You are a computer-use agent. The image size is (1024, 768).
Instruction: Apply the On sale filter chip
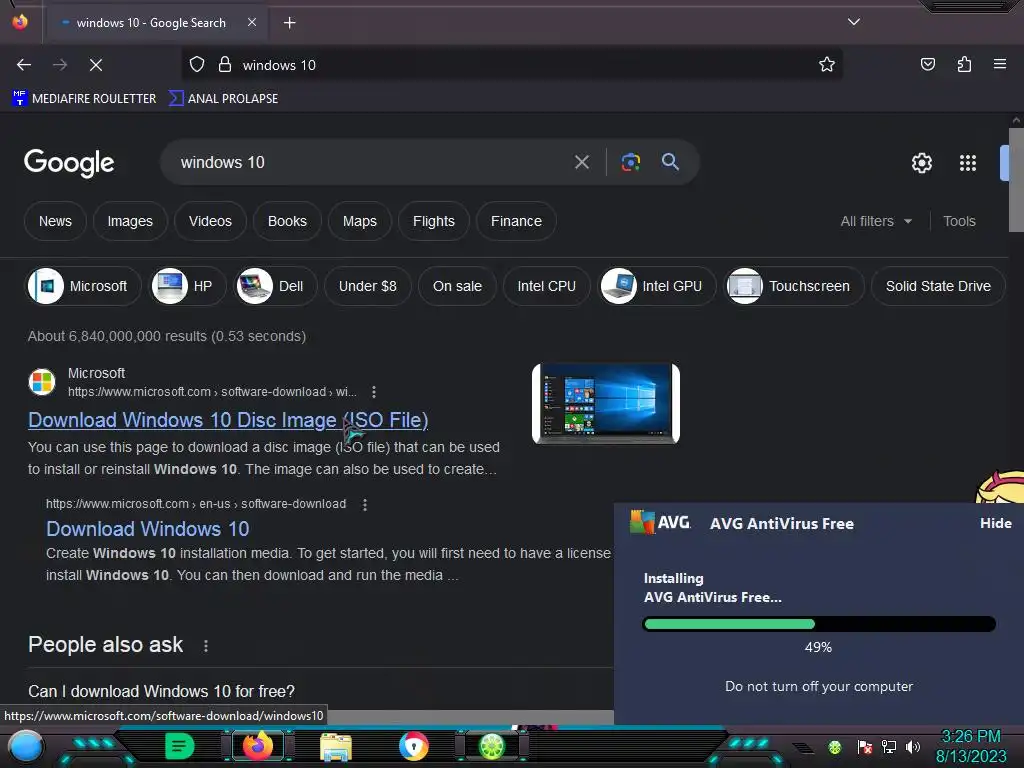click(x=457, y=286)
